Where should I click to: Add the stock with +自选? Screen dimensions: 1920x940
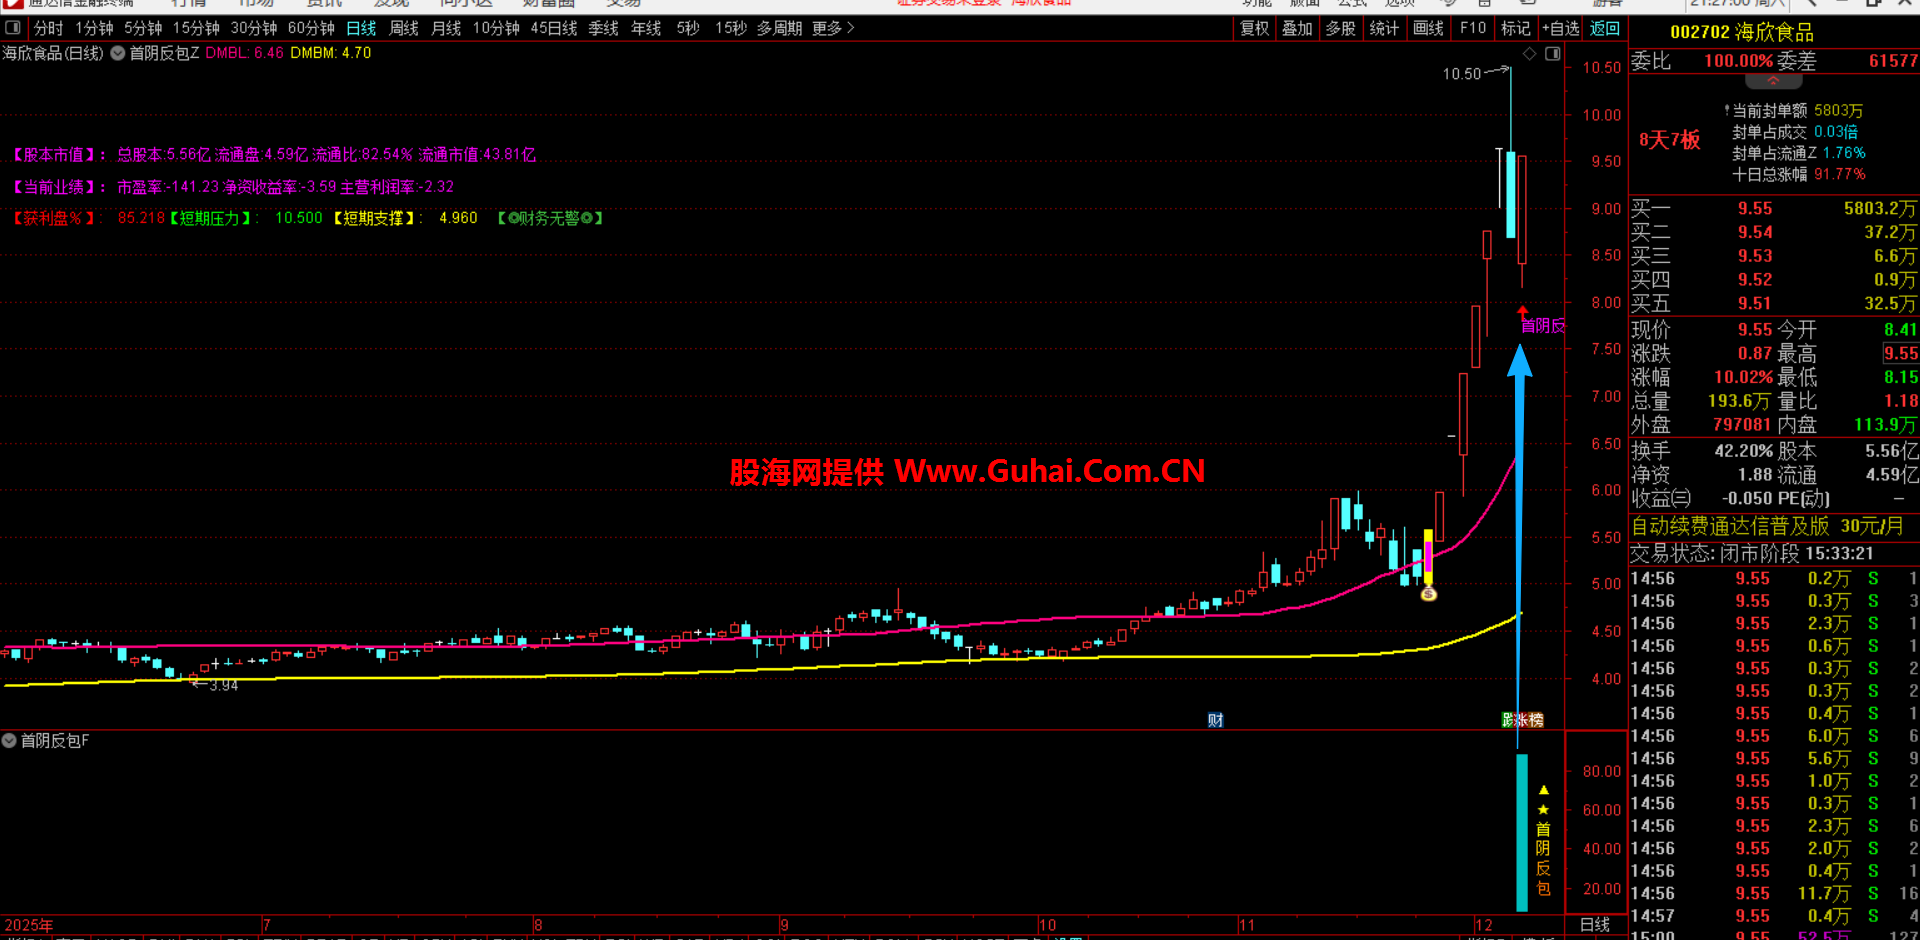click(1561, 28)
